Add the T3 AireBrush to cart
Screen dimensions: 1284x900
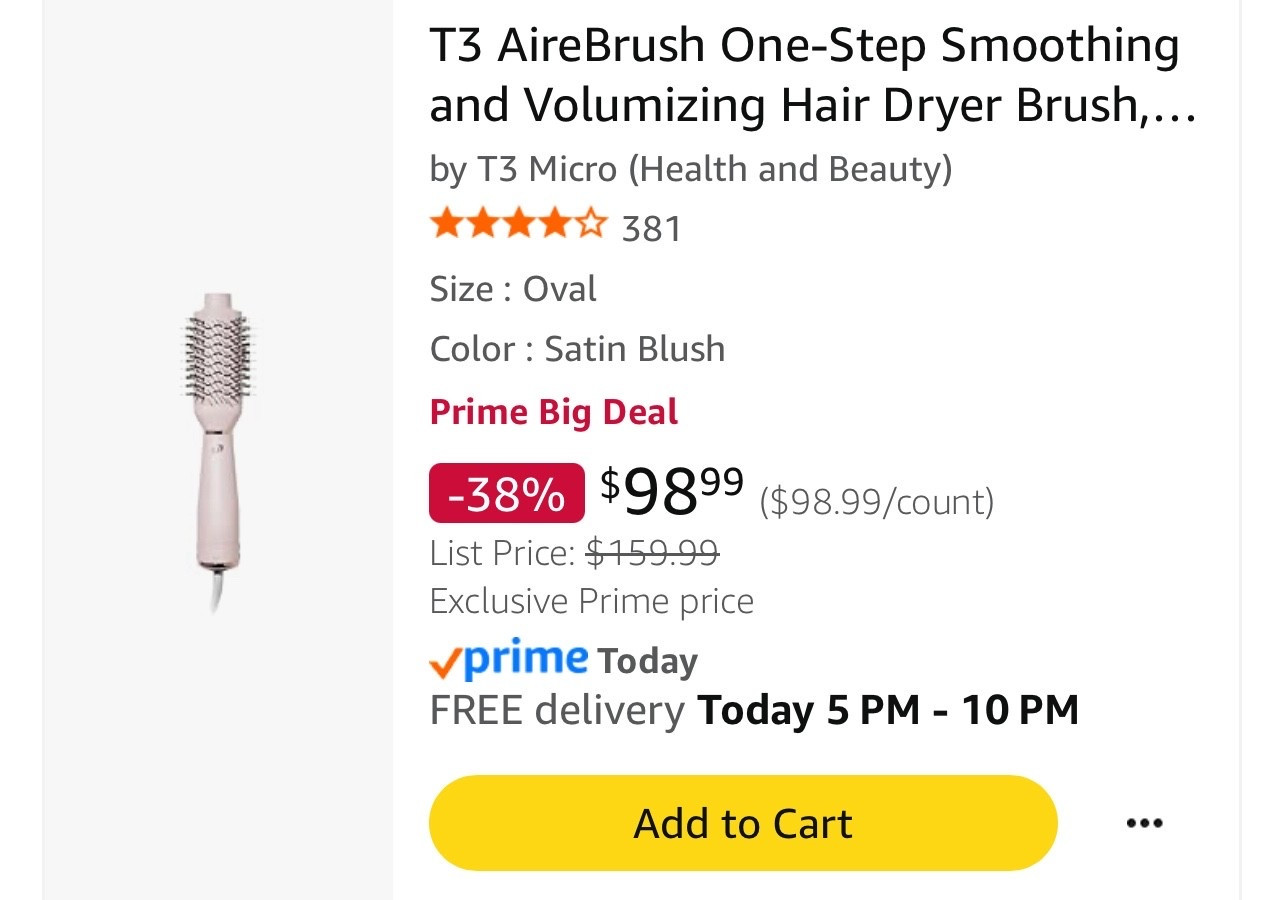tap(742, 822)
